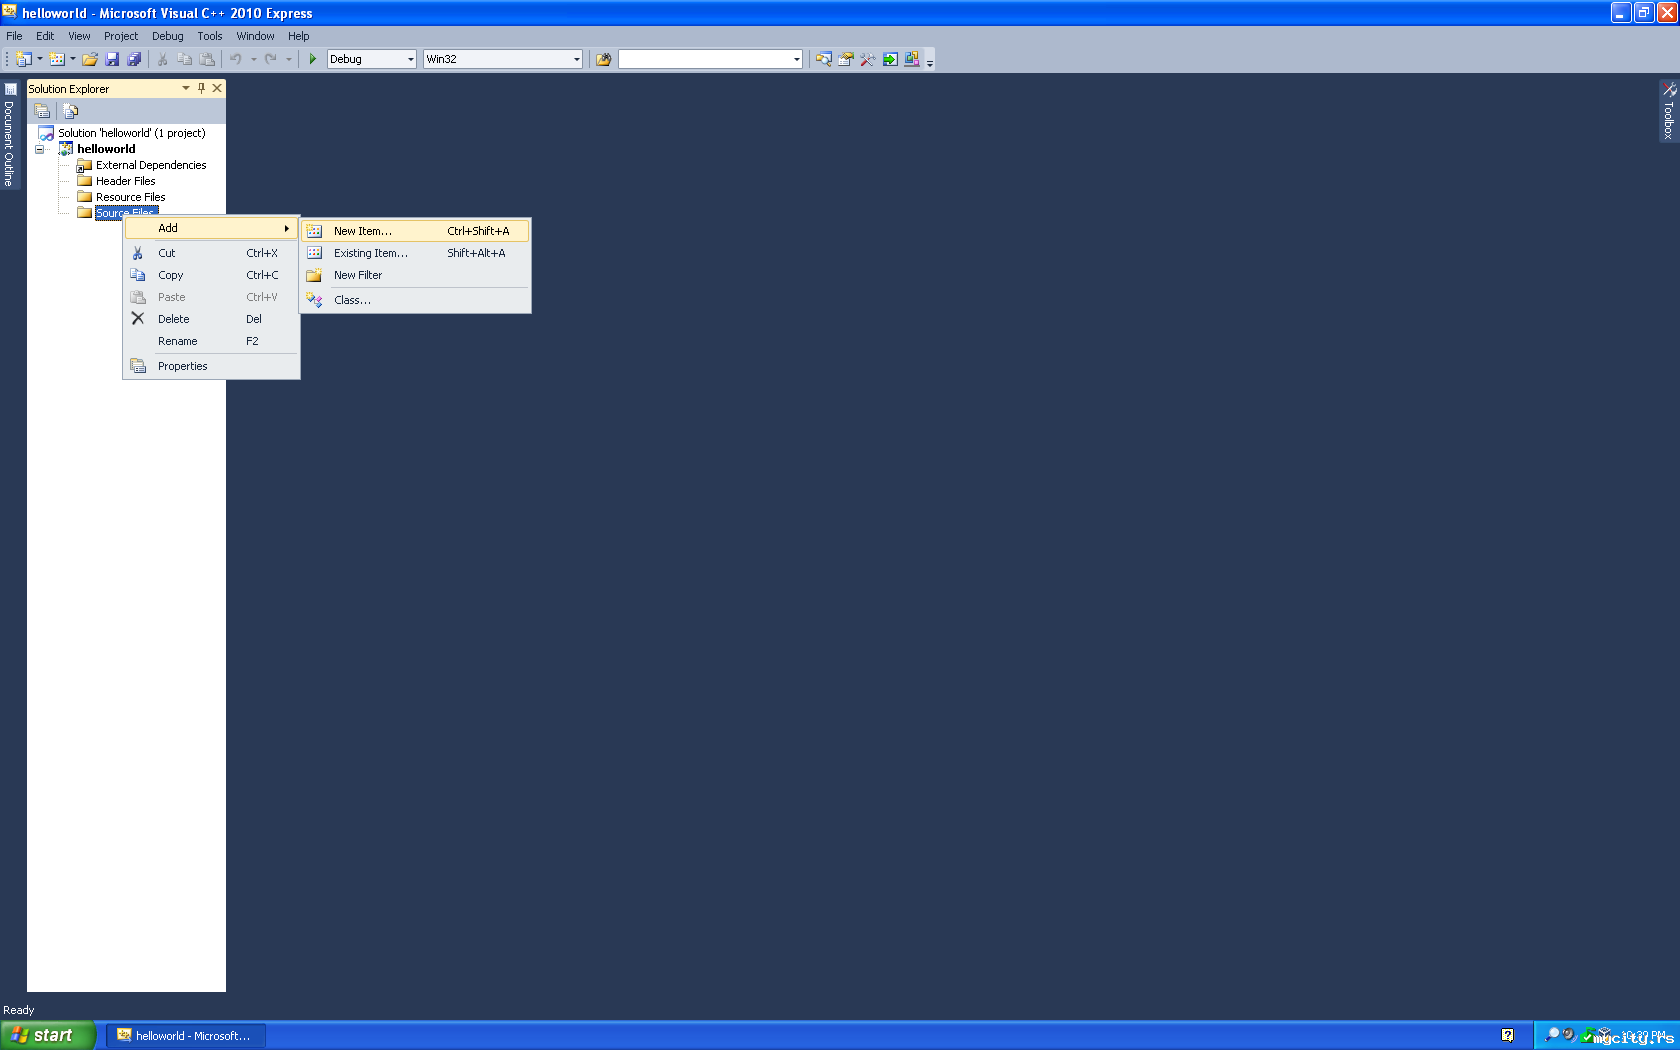Viewport: 1680px width, 1050px height.
Task: Click the Add New Item toolbar icon
Action: pyautogui.click(x=57, y=59)
